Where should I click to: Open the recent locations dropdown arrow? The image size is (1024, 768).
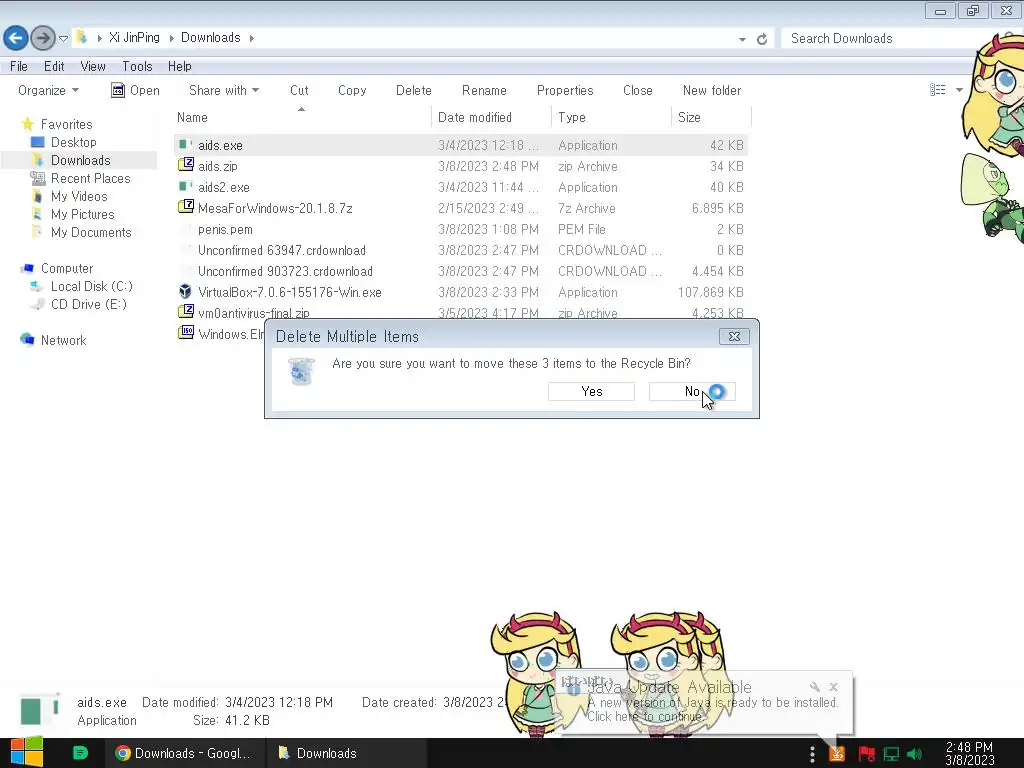[63, 39]
